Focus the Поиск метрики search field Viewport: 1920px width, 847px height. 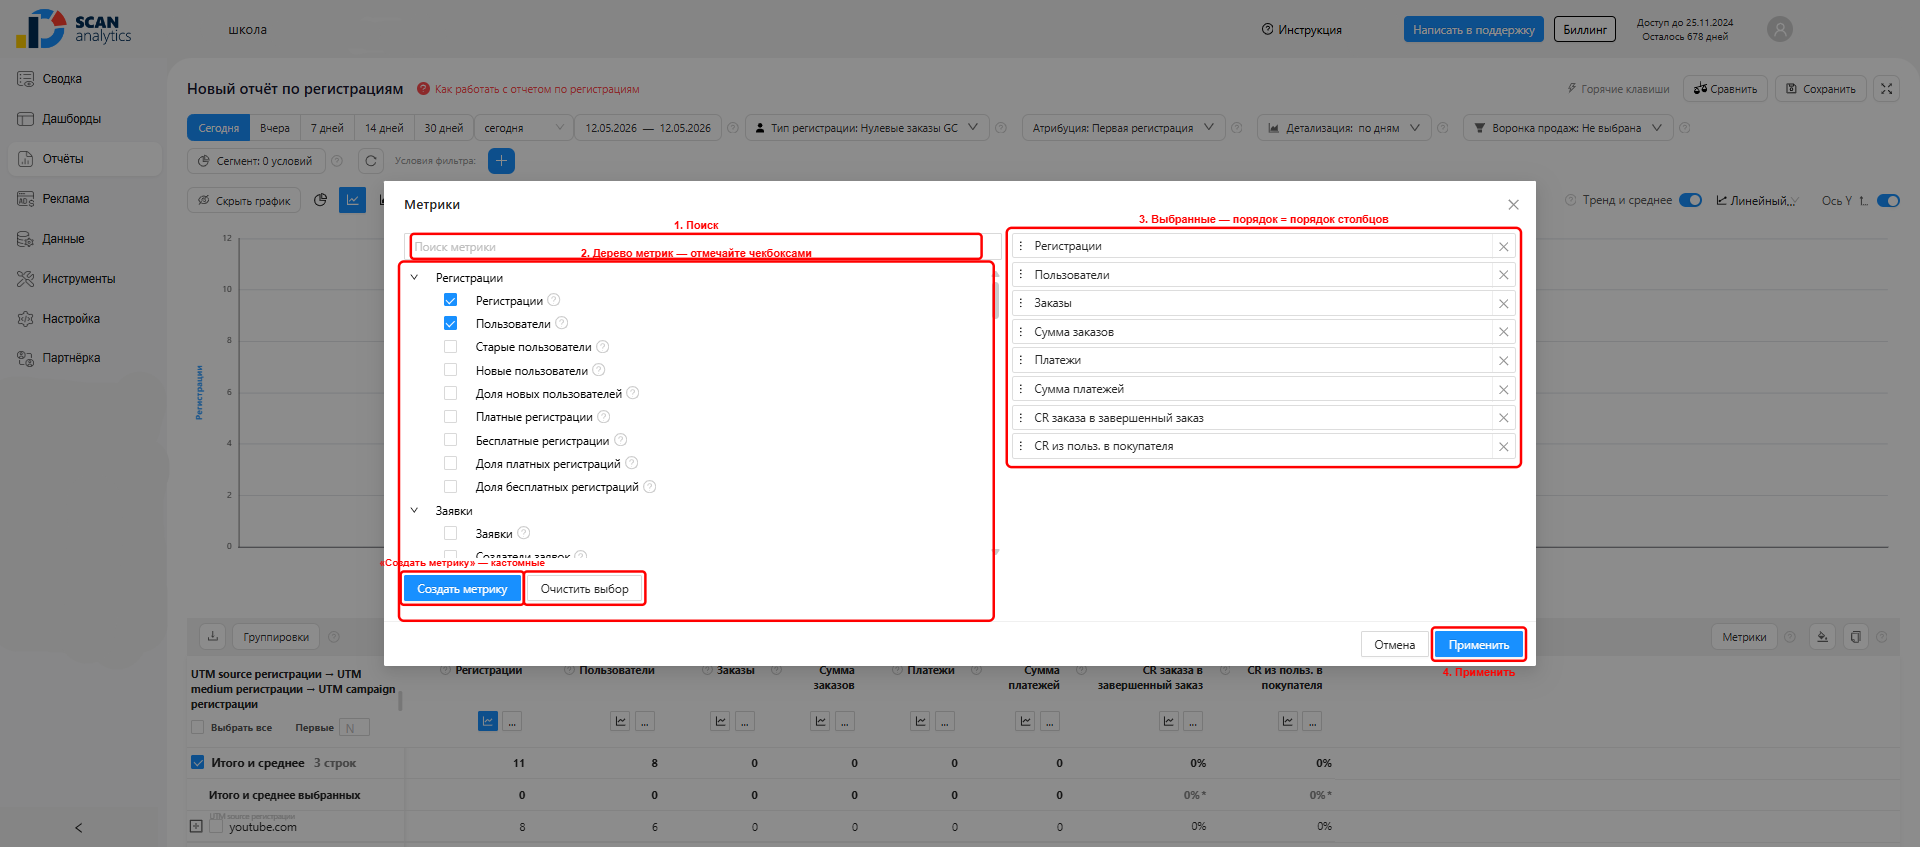(696, 247)
